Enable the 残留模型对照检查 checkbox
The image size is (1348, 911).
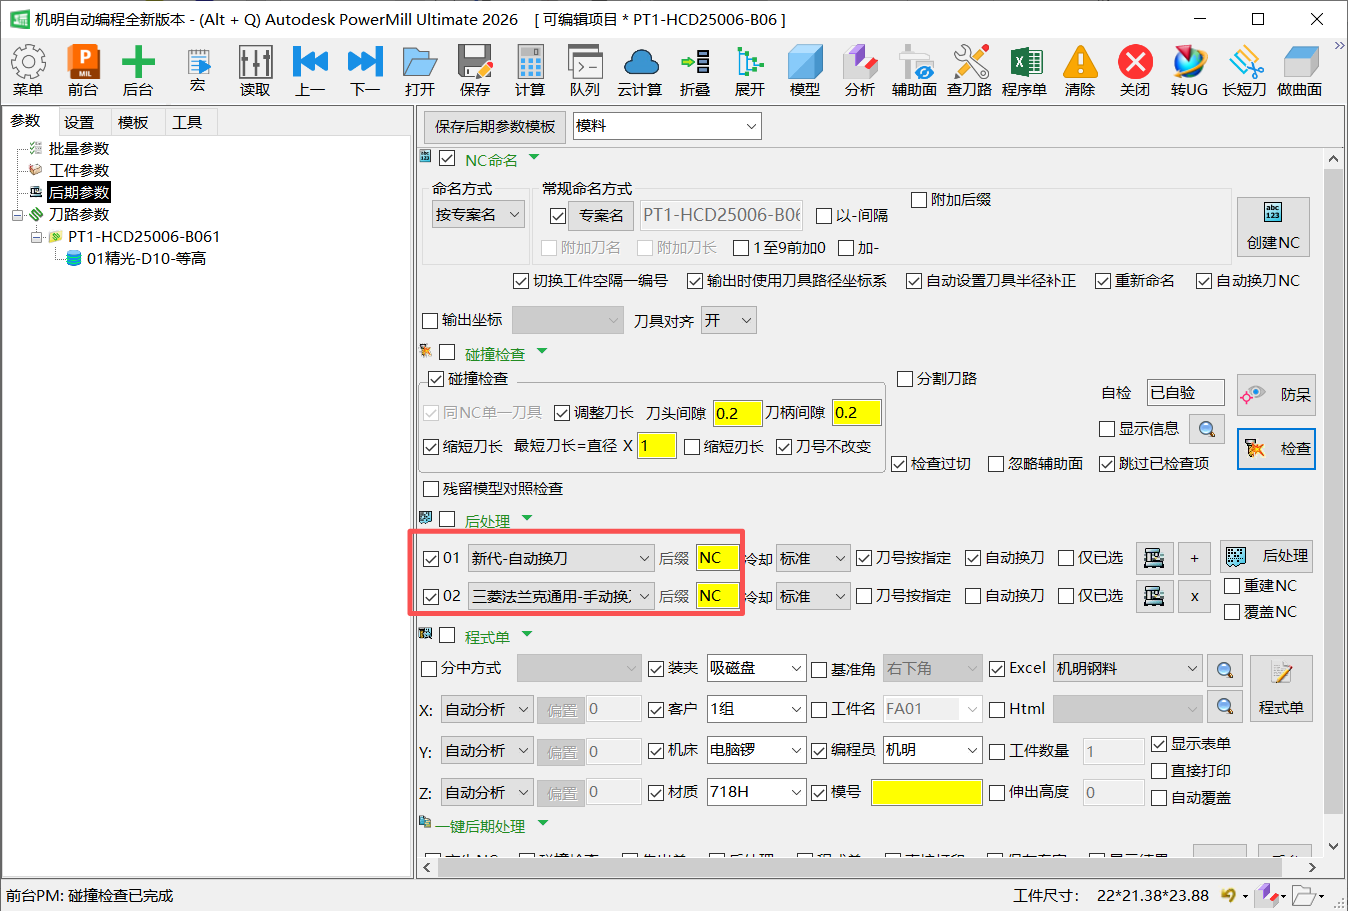(431, 489)
